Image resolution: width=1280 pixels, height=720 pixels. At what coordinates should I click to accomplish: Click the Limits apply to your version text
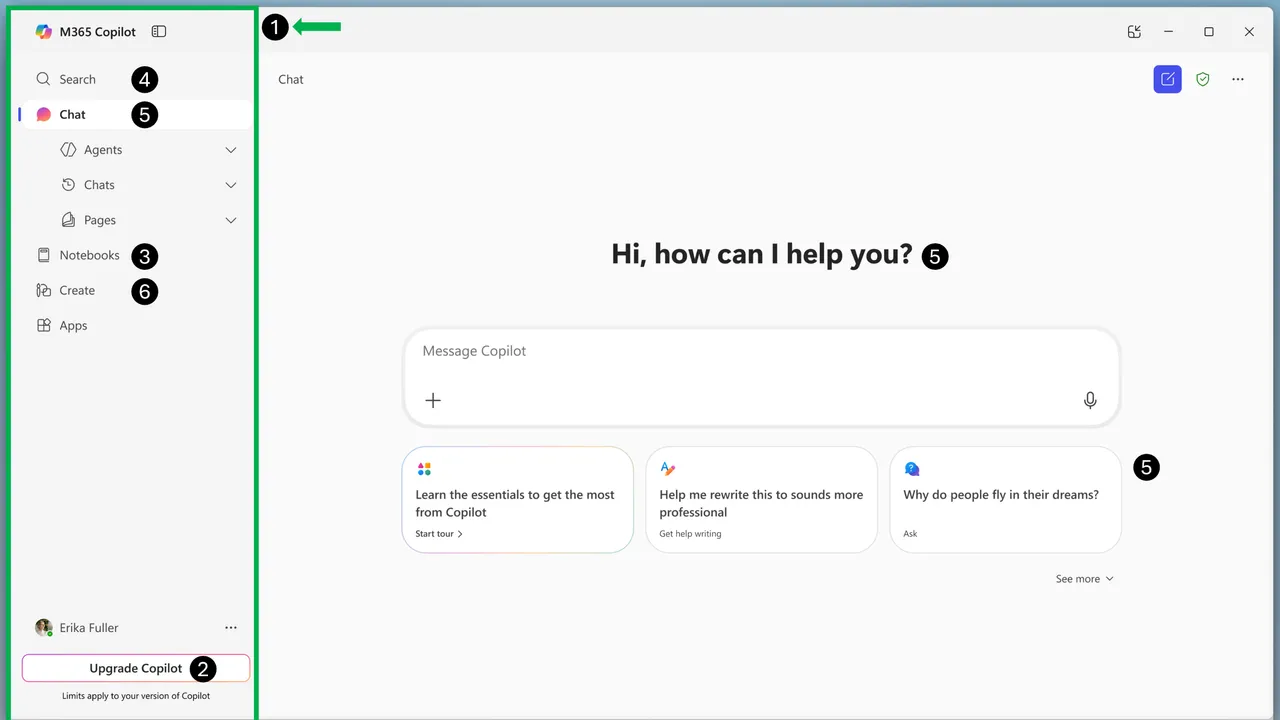(136, 696)
